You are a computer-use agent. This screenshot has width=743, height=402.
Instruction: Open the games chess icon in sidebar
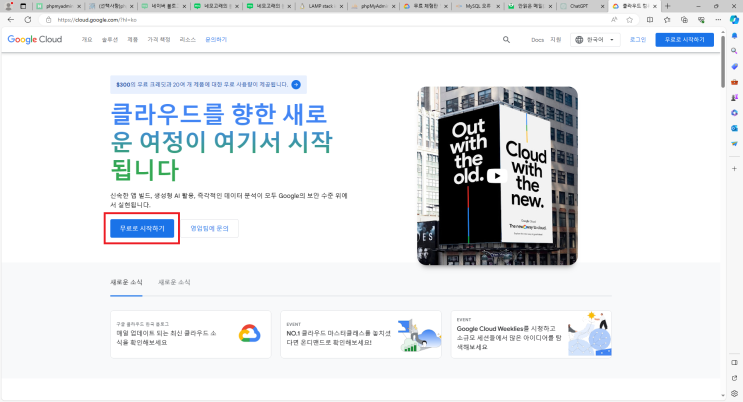pos(734,98)
